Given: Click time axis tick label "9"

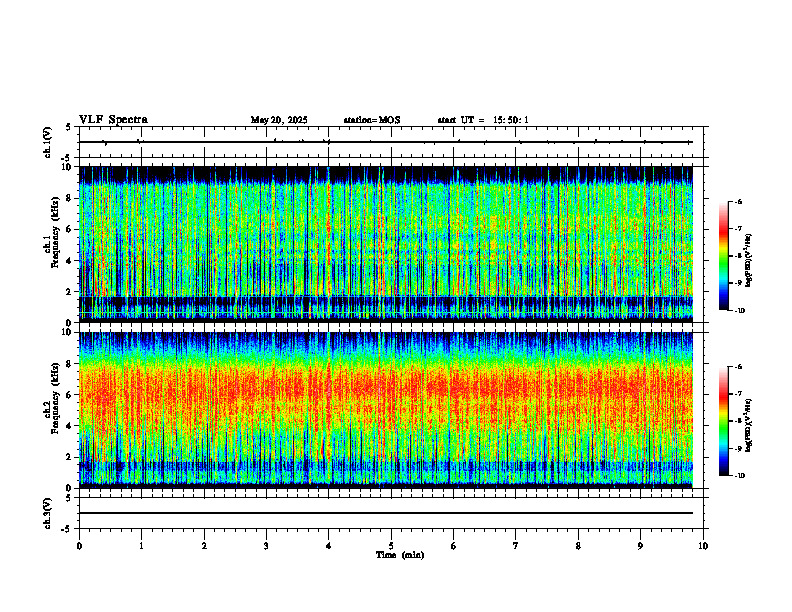Looking at the screenshot, I should tap(640, 546).
